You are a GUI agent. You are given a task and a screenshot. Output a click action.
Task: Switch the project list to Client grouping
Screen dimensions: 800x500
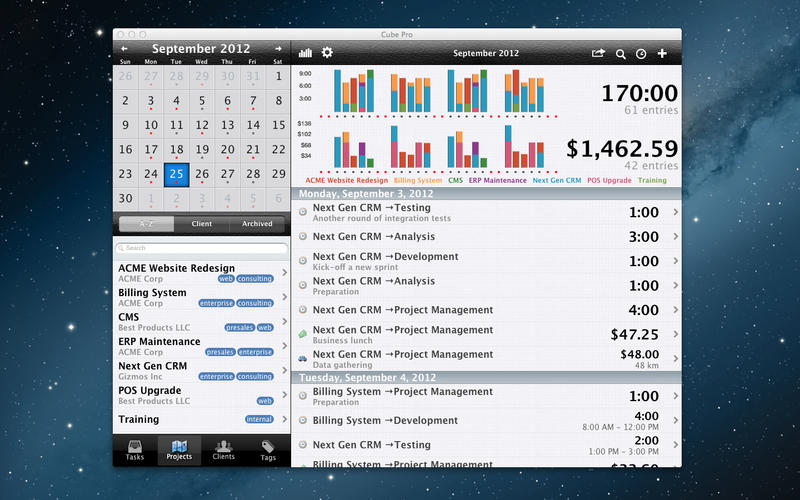[x=201, y=224]
